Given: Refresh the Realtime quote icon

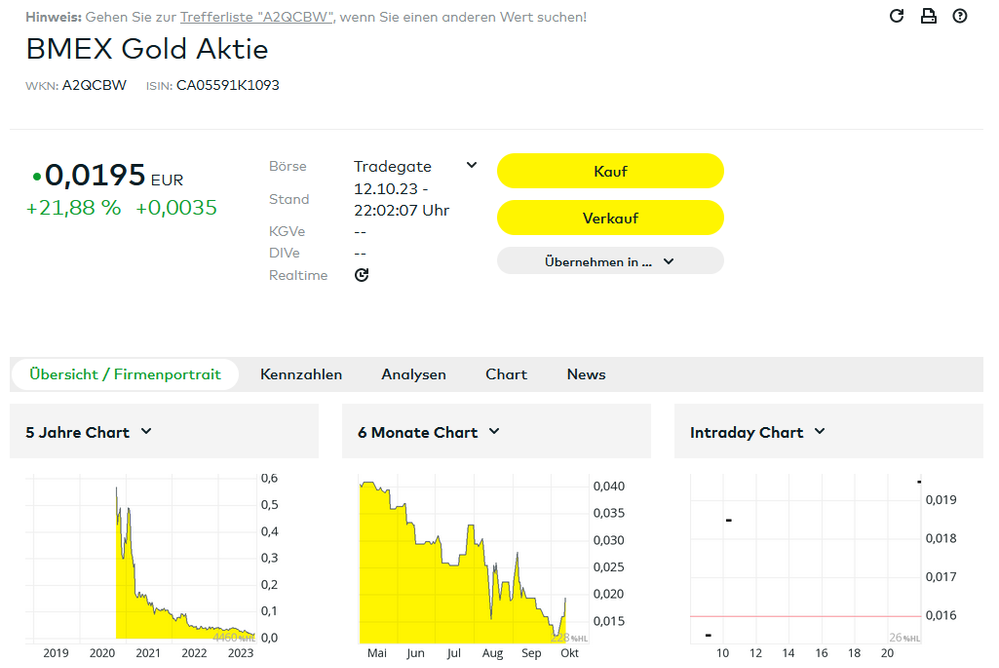Looking at the screenshot, I should pos(362,275).
